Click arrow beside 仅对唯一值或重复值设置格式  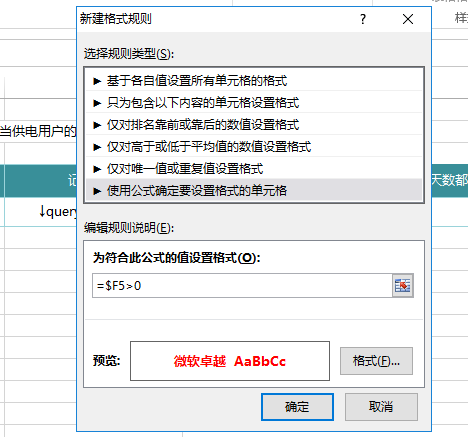(97, 169)
